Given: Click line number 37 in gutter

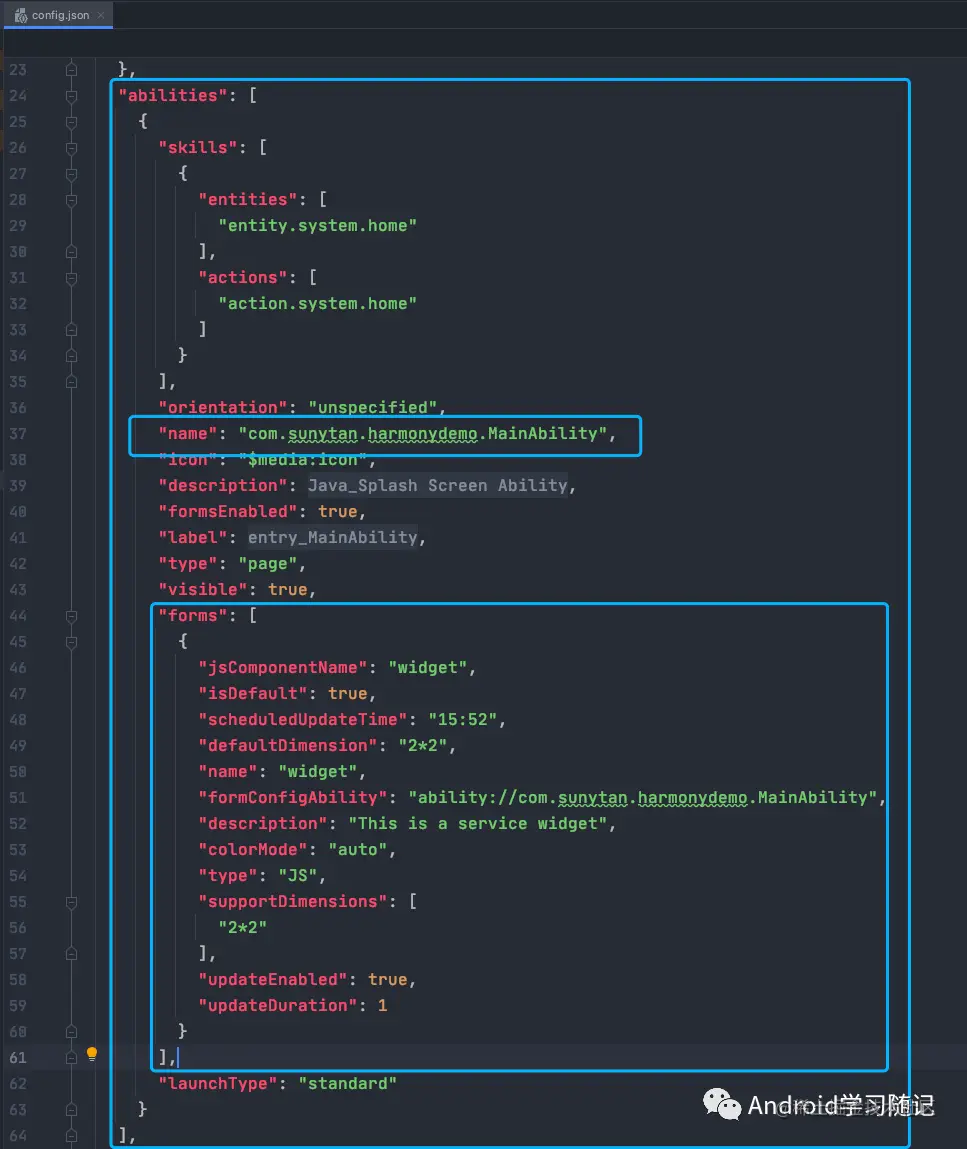Looking at the screenshot, I should pyautogui.click(x=18, y=434).
